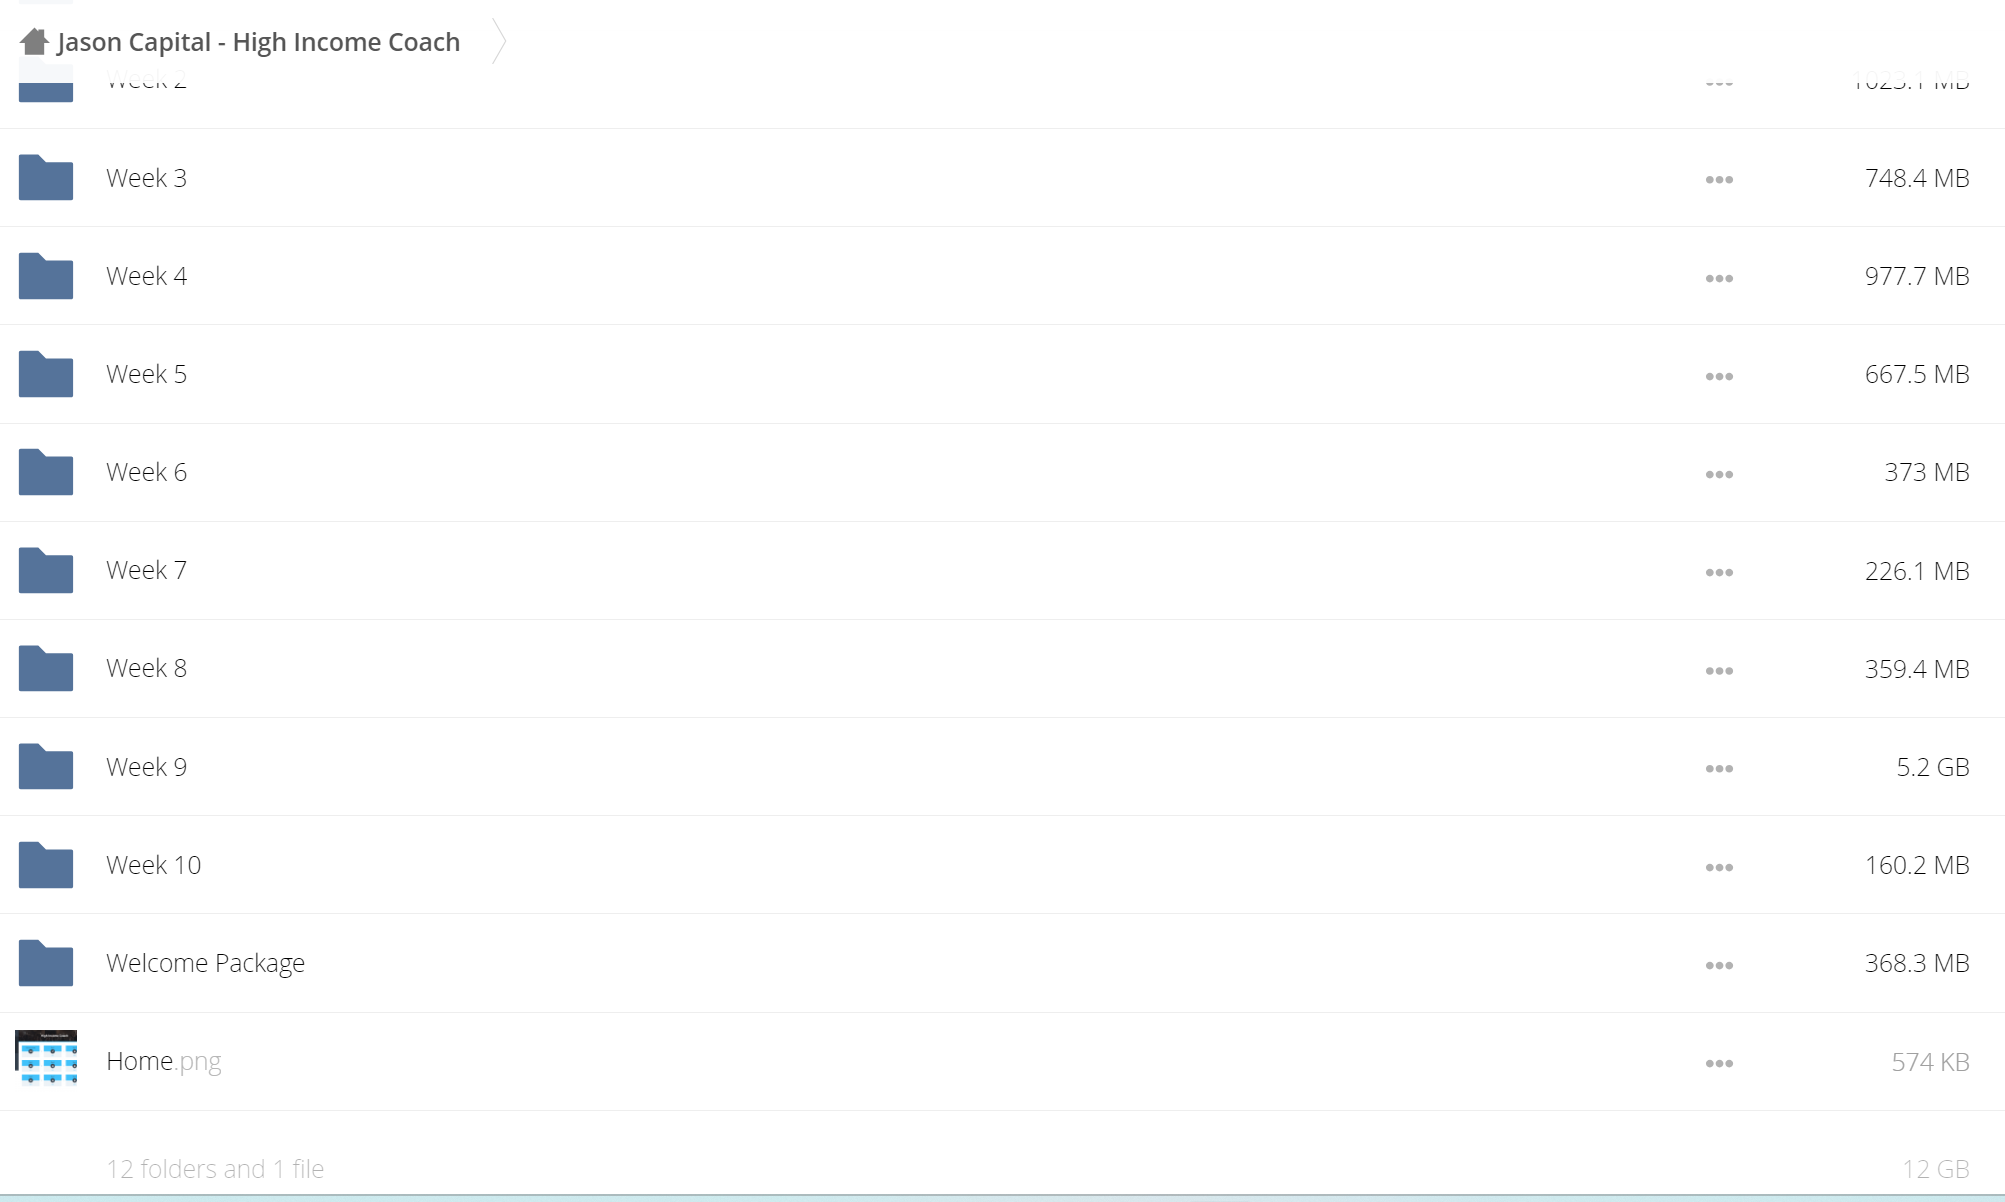Screen dimensions: 2005x1202
Task: Open more actions for Week 8
Action: tap(1719, 670)
